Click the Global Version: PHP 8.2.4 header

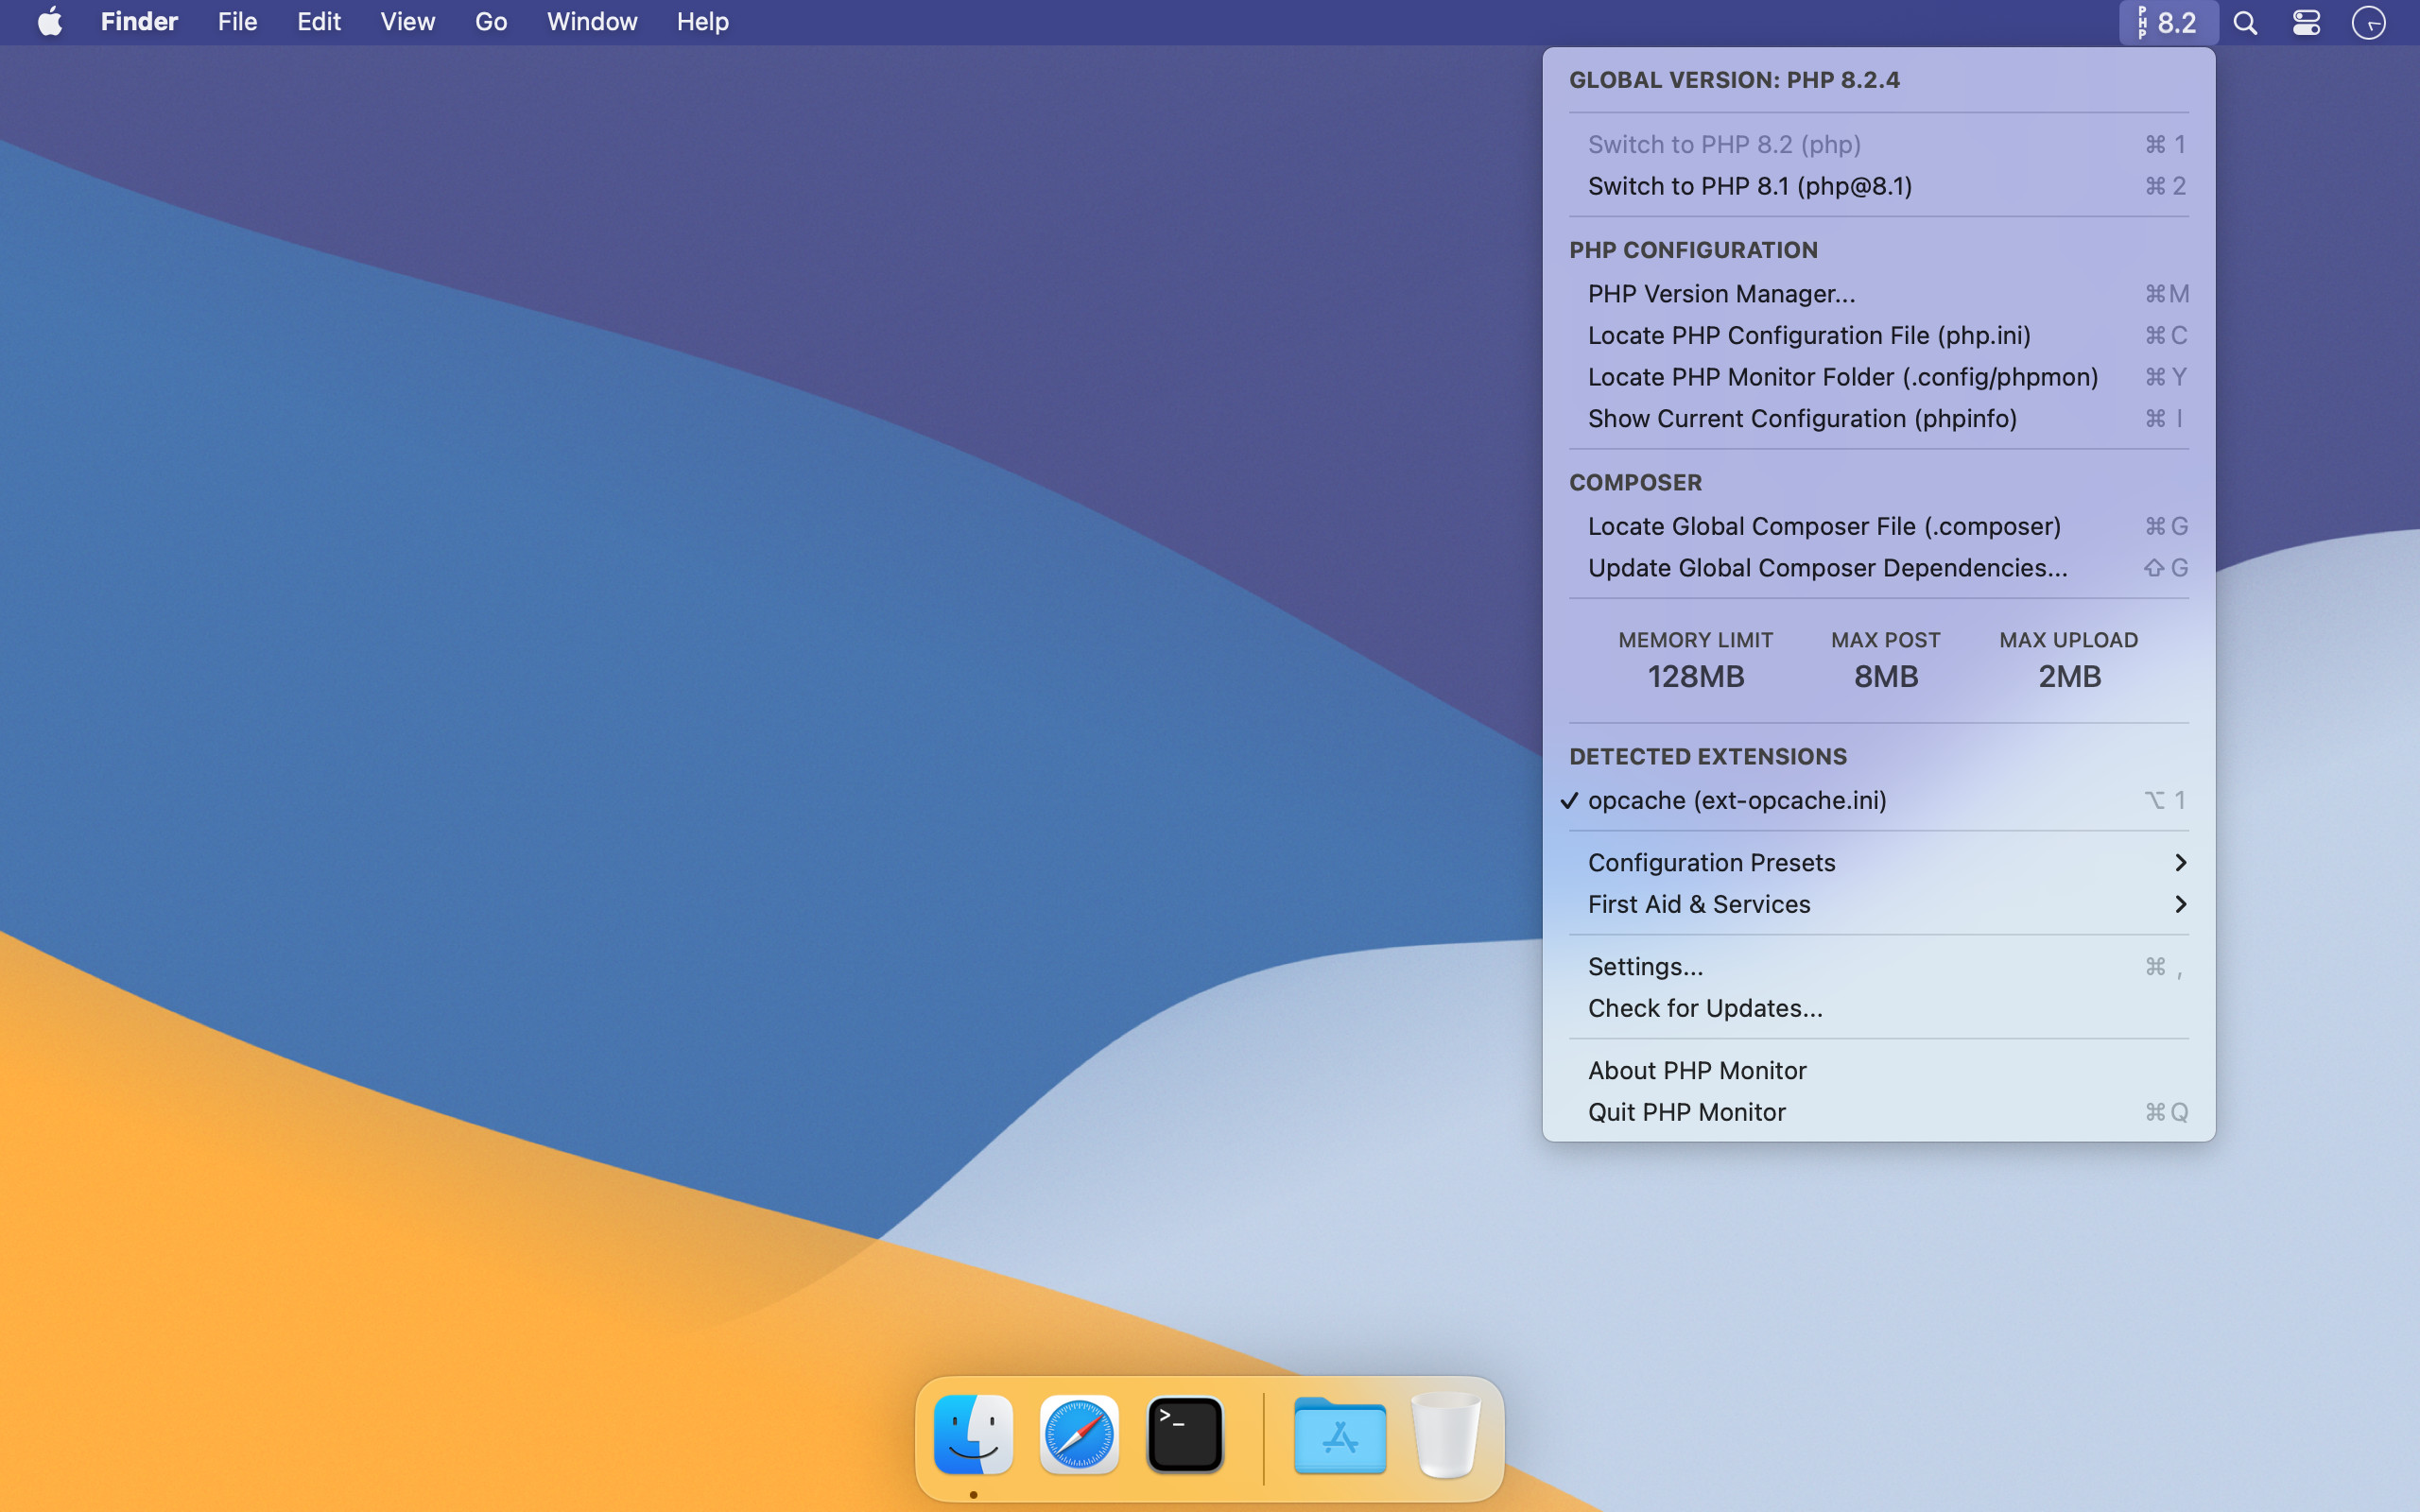[x=1734, y=80]
